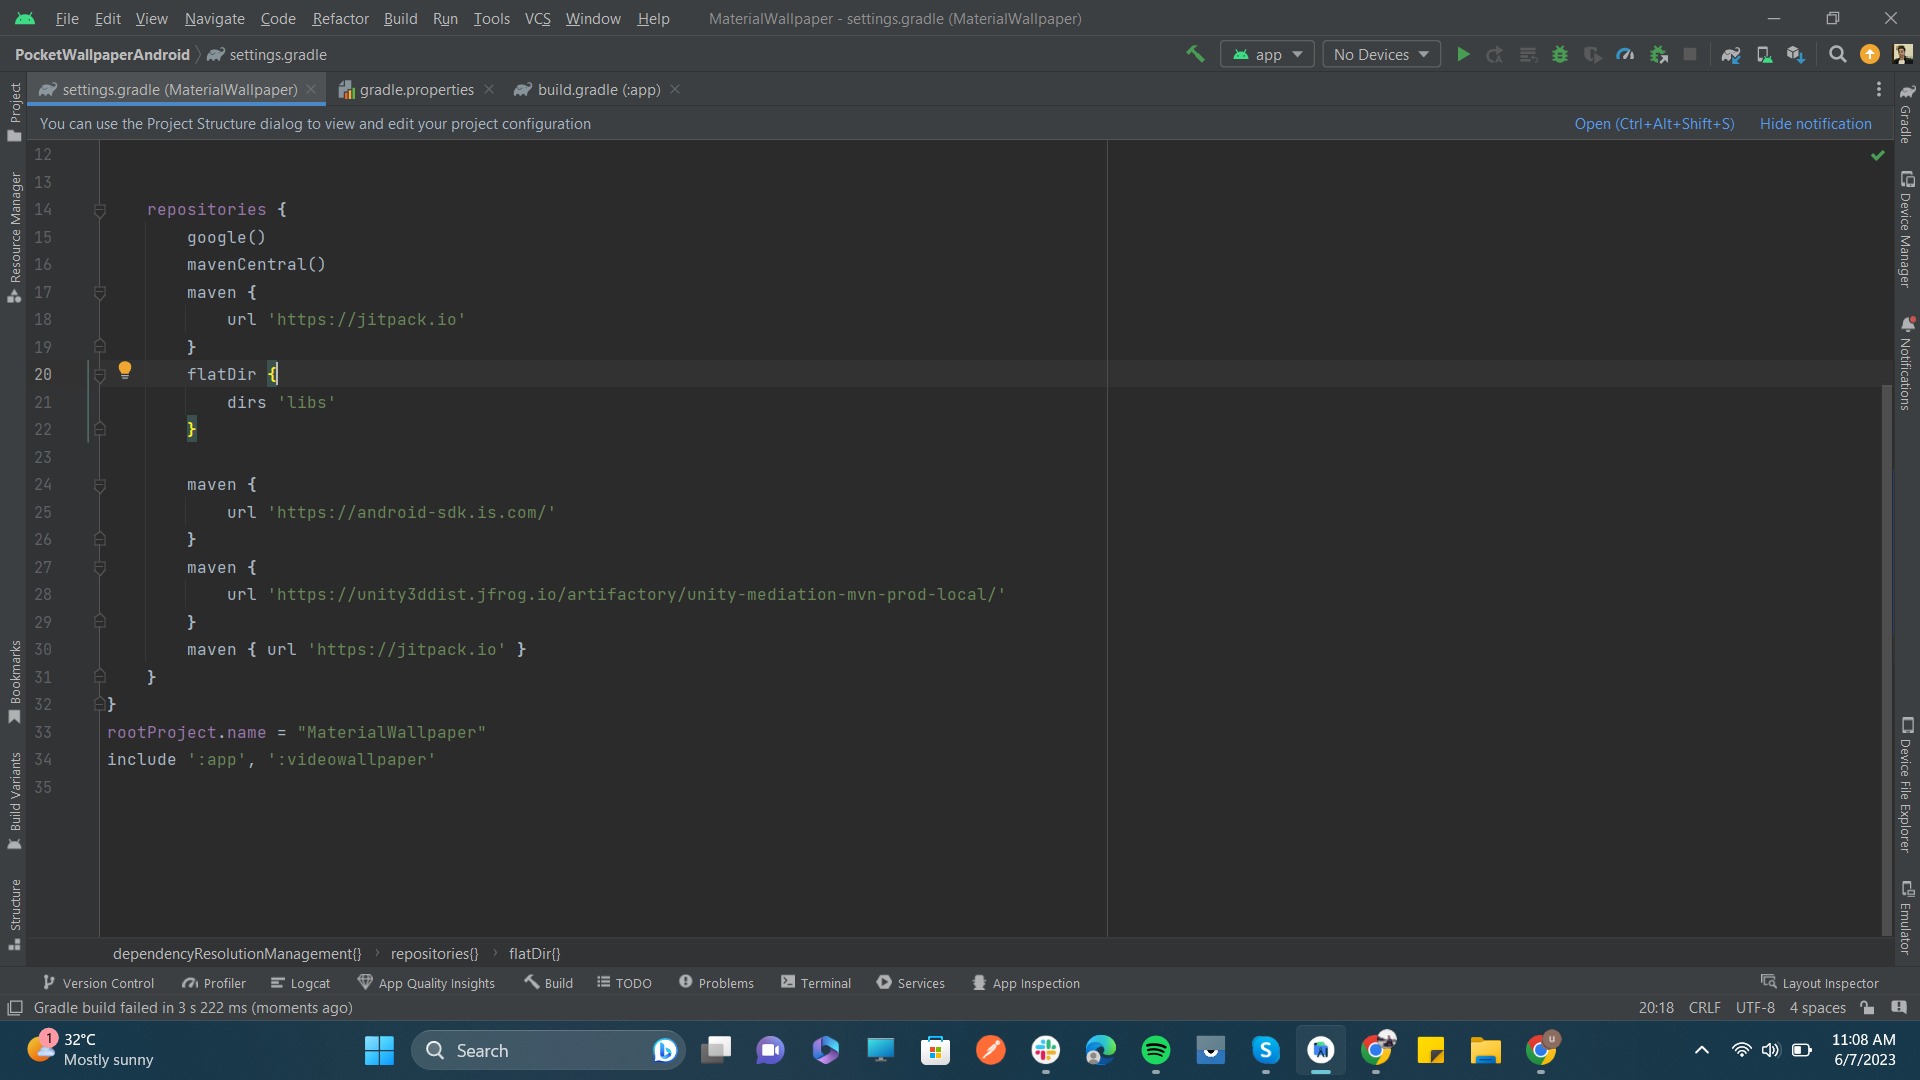Start debugging with the Debug icon
This screenshot has height=1080, width=1920.
[x=1561, y=54]
